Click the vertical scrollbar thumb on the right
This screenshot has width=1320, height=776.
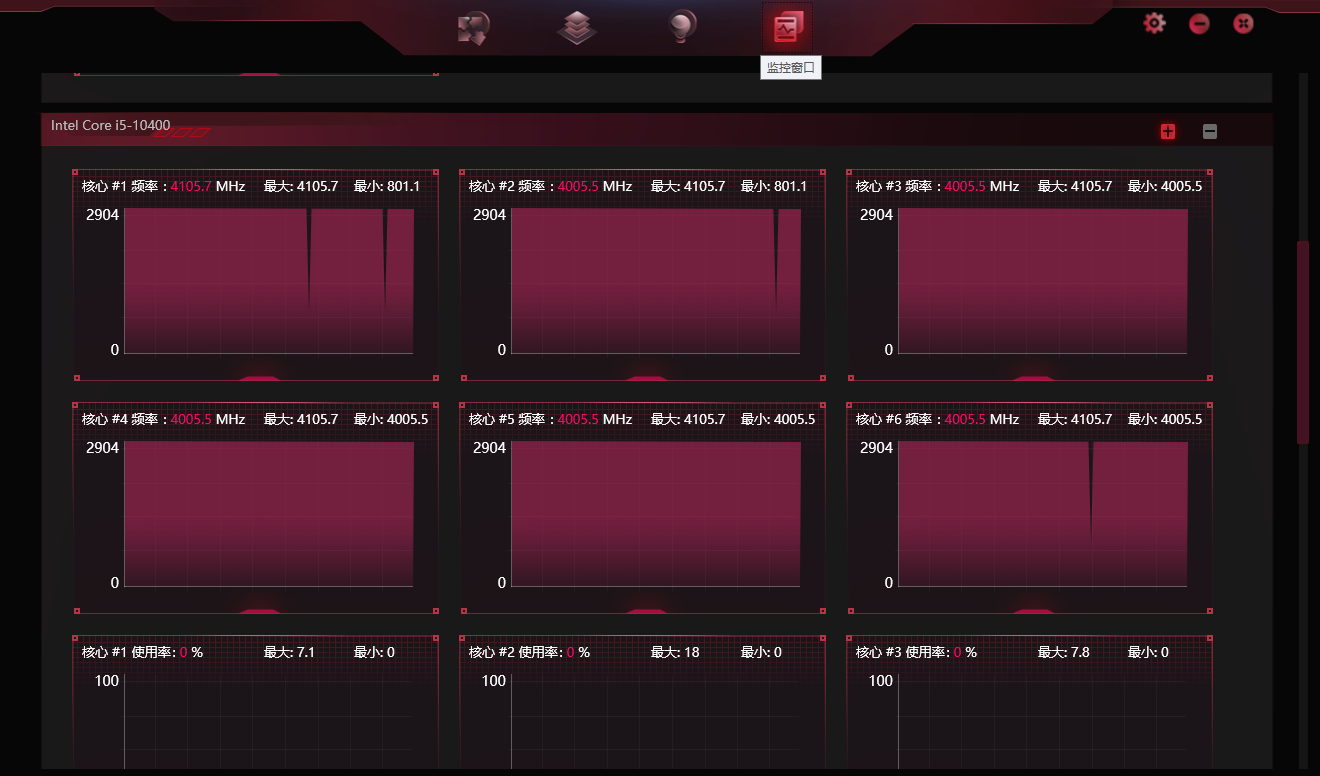[x=1303, y=342]
